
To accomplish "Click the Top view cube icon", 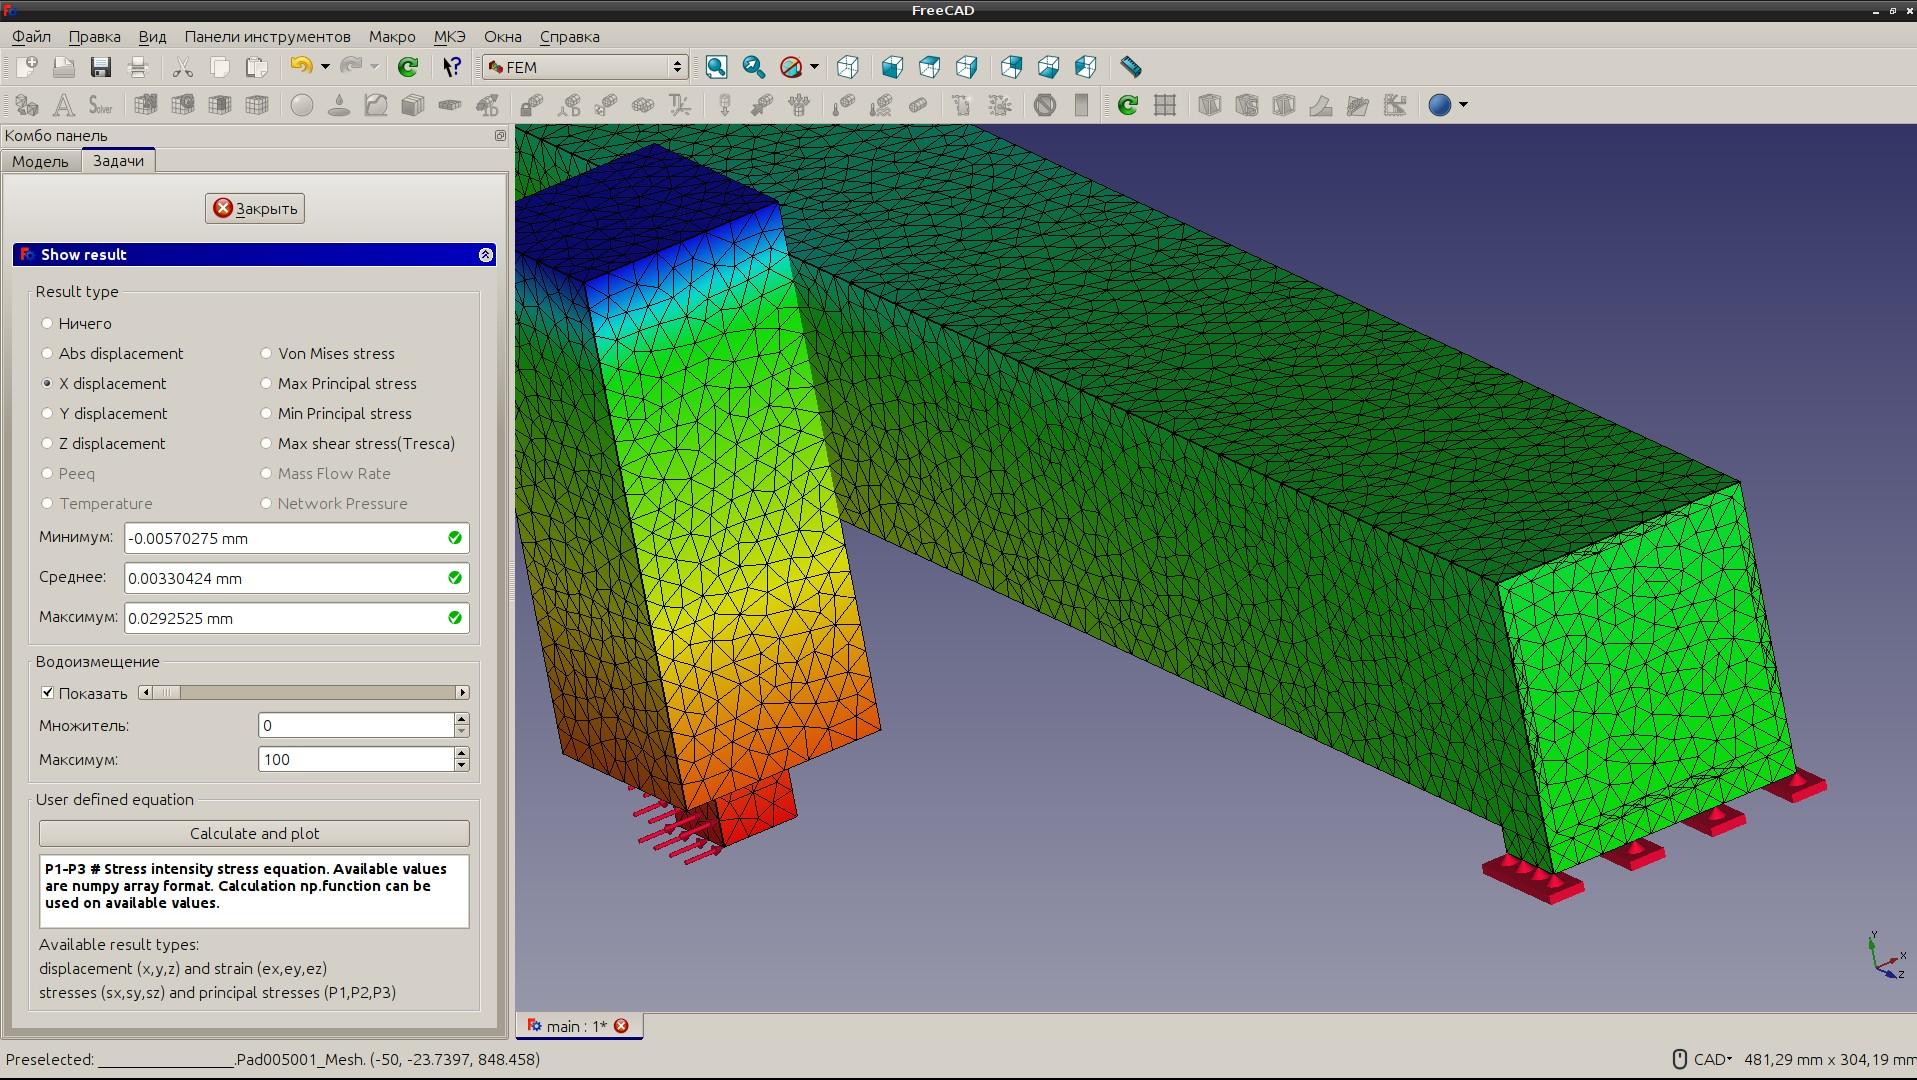I will coord(929,67).
